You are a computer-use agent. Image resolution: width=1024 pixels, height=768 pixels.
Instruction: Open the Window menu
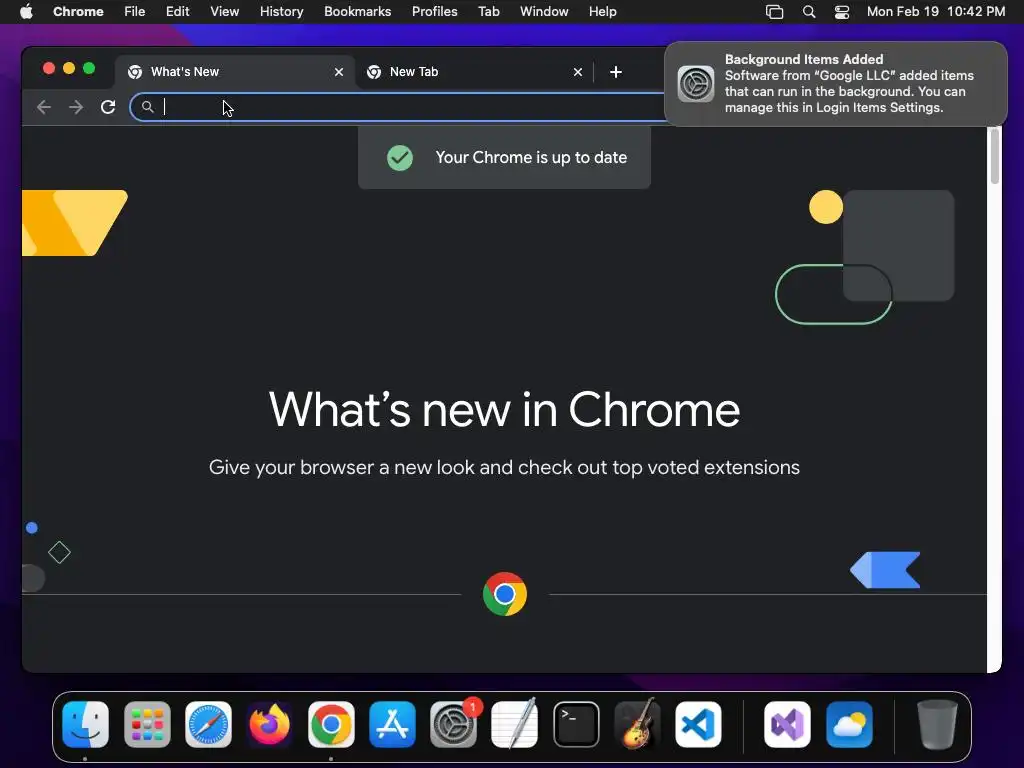pos(544,12)
